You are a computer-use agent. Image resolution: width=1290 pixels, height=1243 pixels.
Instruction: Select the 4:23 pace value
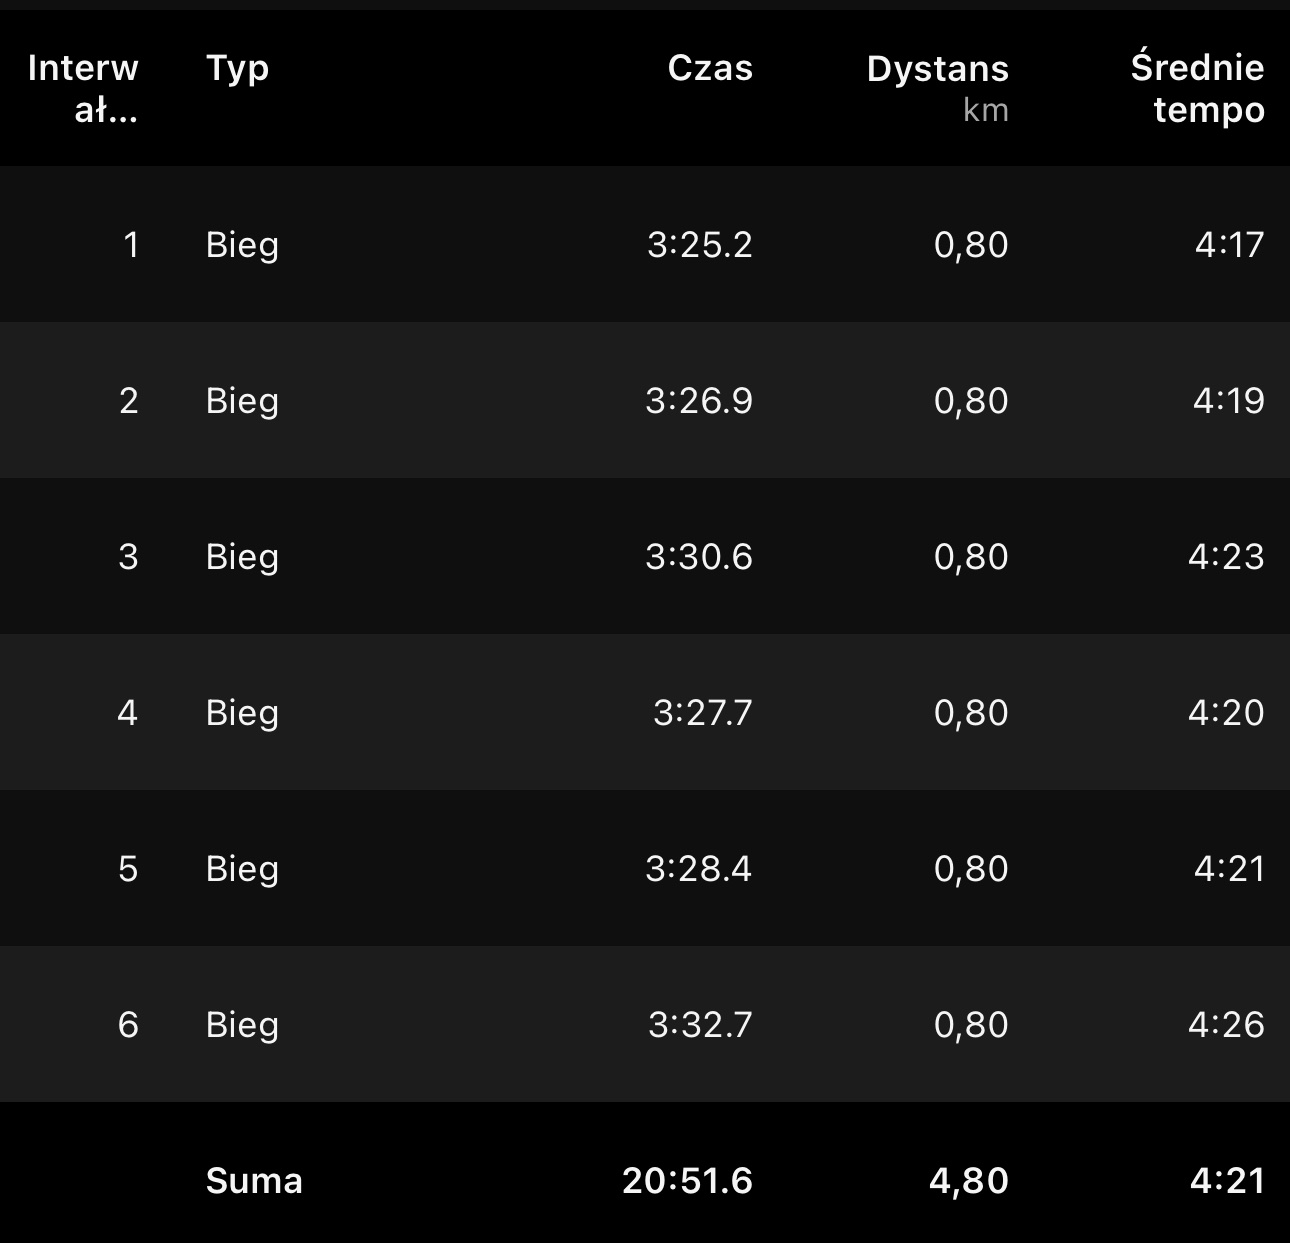[1226, 557]
